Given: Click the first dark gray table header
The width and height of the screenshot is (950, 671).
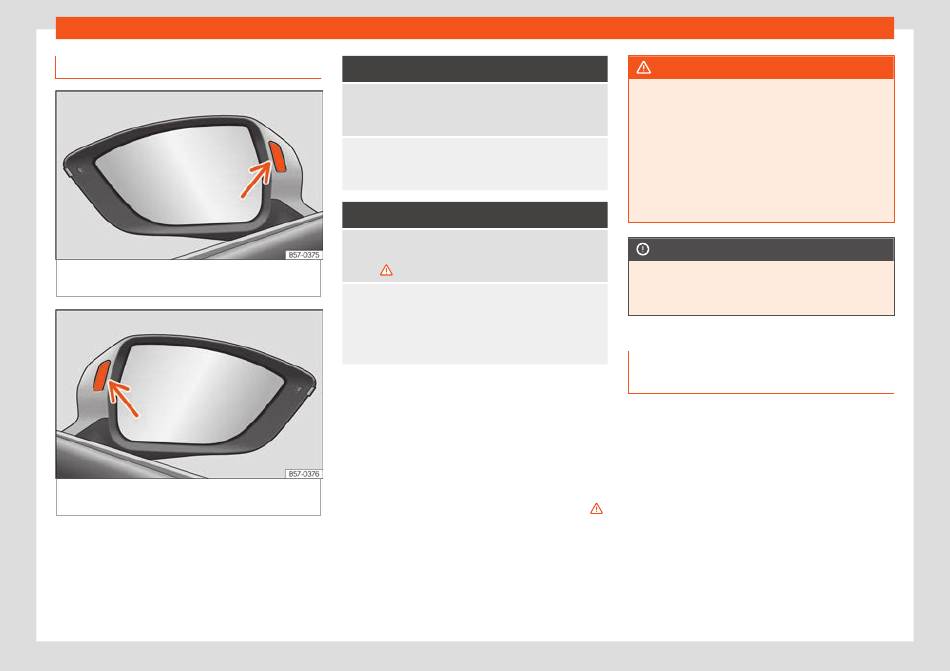Looking at the screenshot, I should click(475, 69).
